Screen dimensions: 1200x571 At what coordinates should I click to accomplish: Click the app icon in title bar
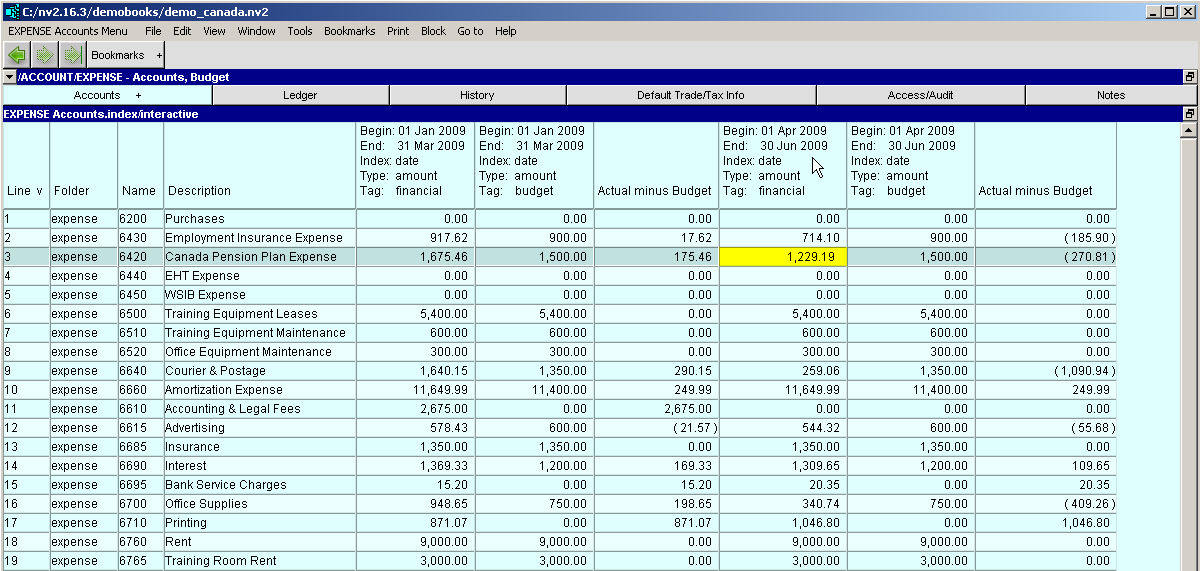click(x=11, y=11)
